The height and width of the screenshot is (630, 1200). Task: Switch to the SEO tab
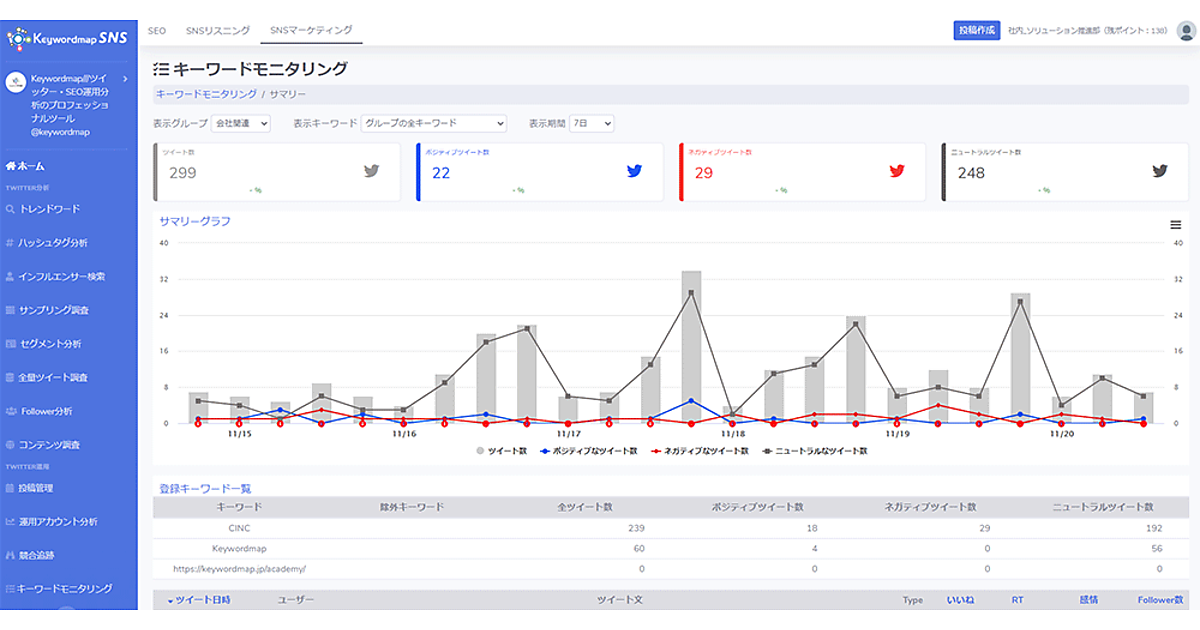tap(157, 31)
